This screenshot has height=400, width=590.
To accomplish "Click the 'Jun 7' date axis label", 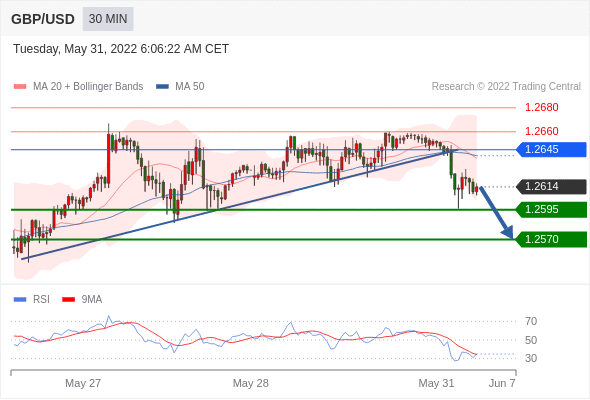I will (502, 383).
